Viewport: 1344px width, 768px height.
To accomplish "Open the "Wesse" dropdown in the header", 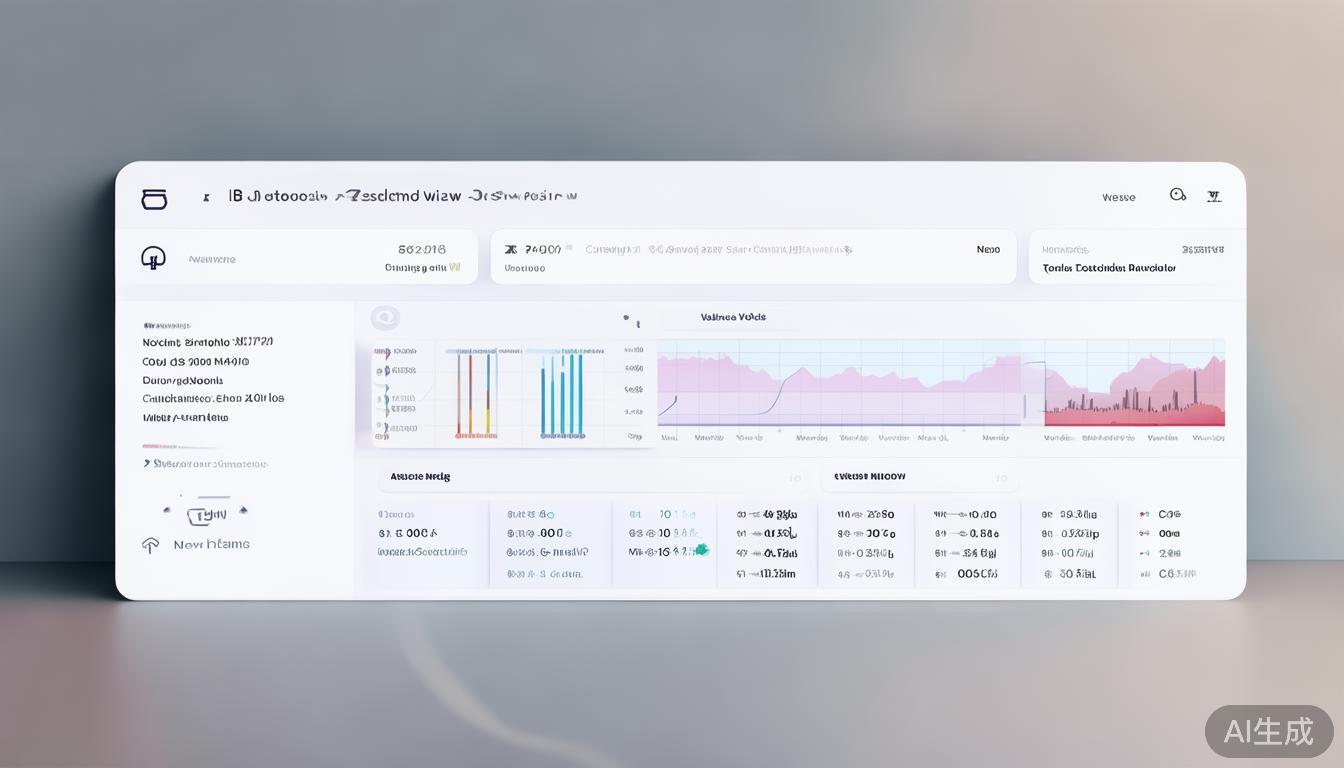I will (1118, 197).
